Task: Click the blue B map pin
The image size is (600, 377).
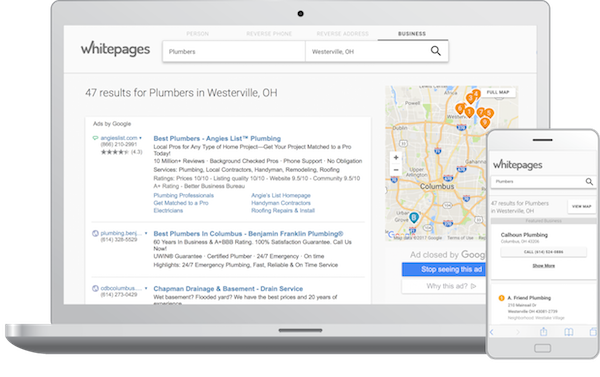Action: [x=414, y=217]
